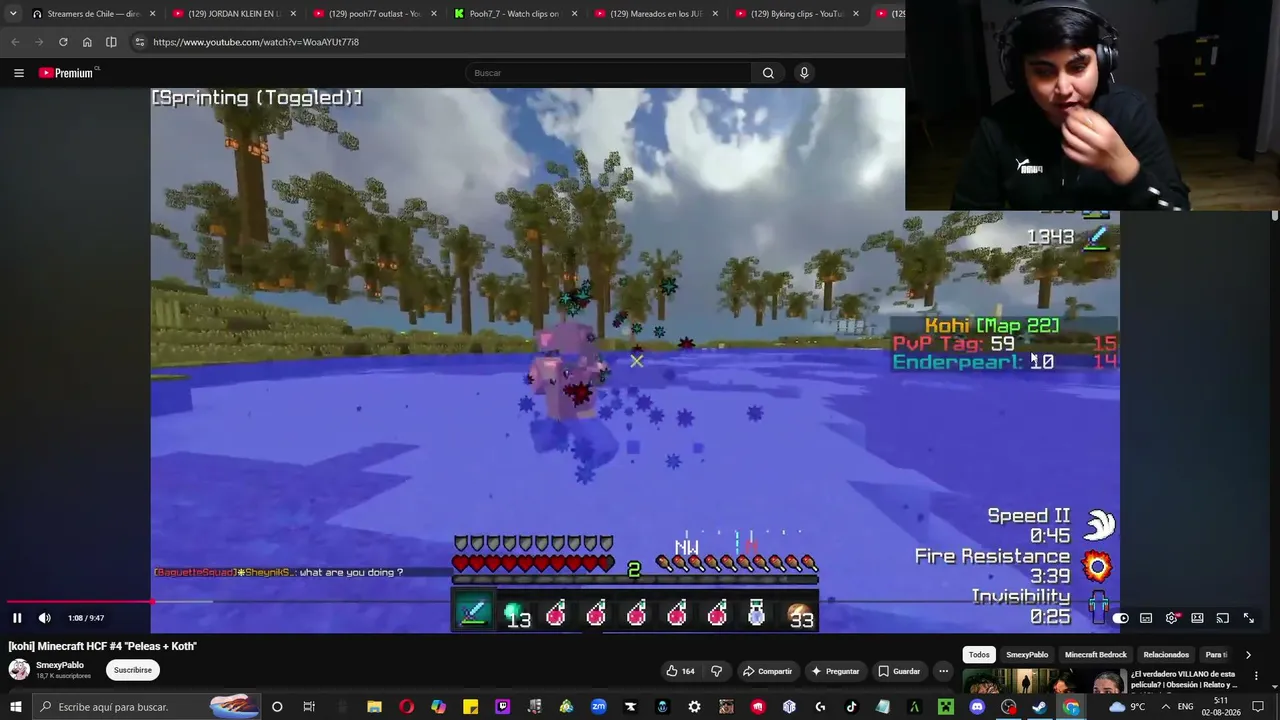Open the taskbar clock showing 5:11
This screenshot has width=1280, height=720.
1221,707
